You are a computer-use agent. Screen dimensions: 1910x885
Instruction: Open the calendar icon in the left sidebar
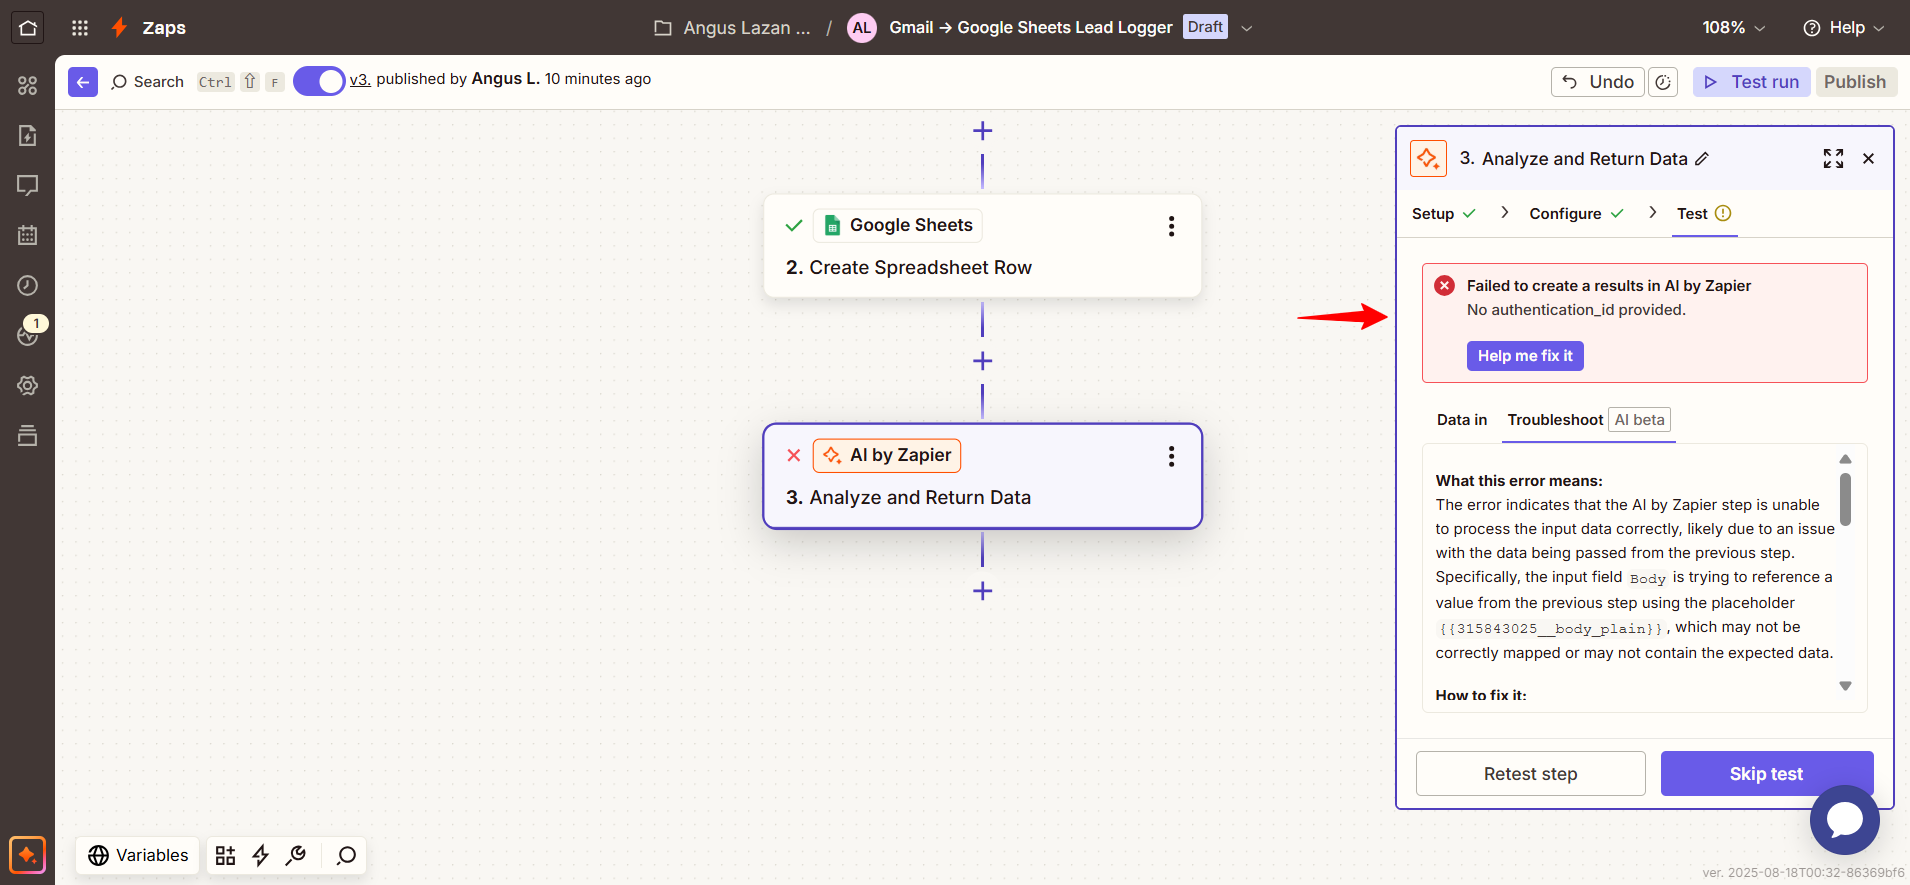pos(27,236)
